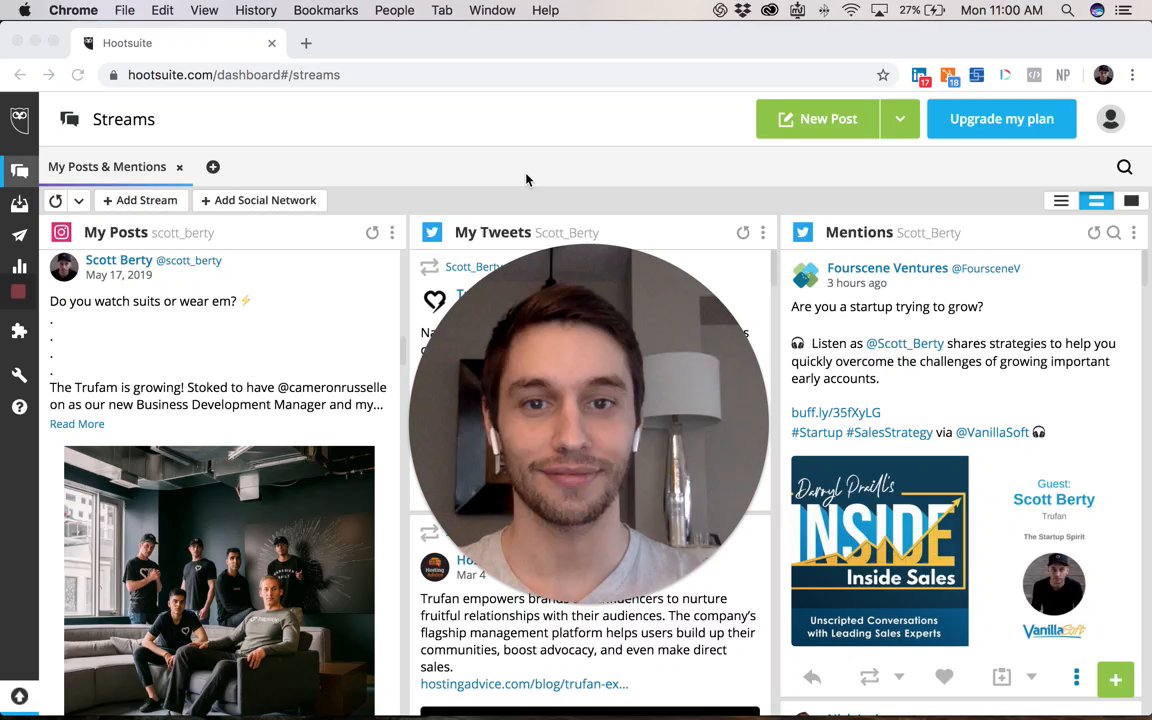
Task: Click the green plus button
Action: pyautogui.click(x=1115, y=680)
